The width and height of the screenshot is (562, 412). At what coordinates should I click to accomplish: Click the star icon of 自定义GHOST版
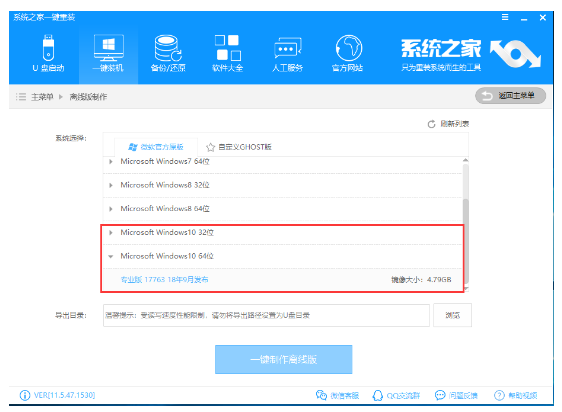[x=210, y=147]
